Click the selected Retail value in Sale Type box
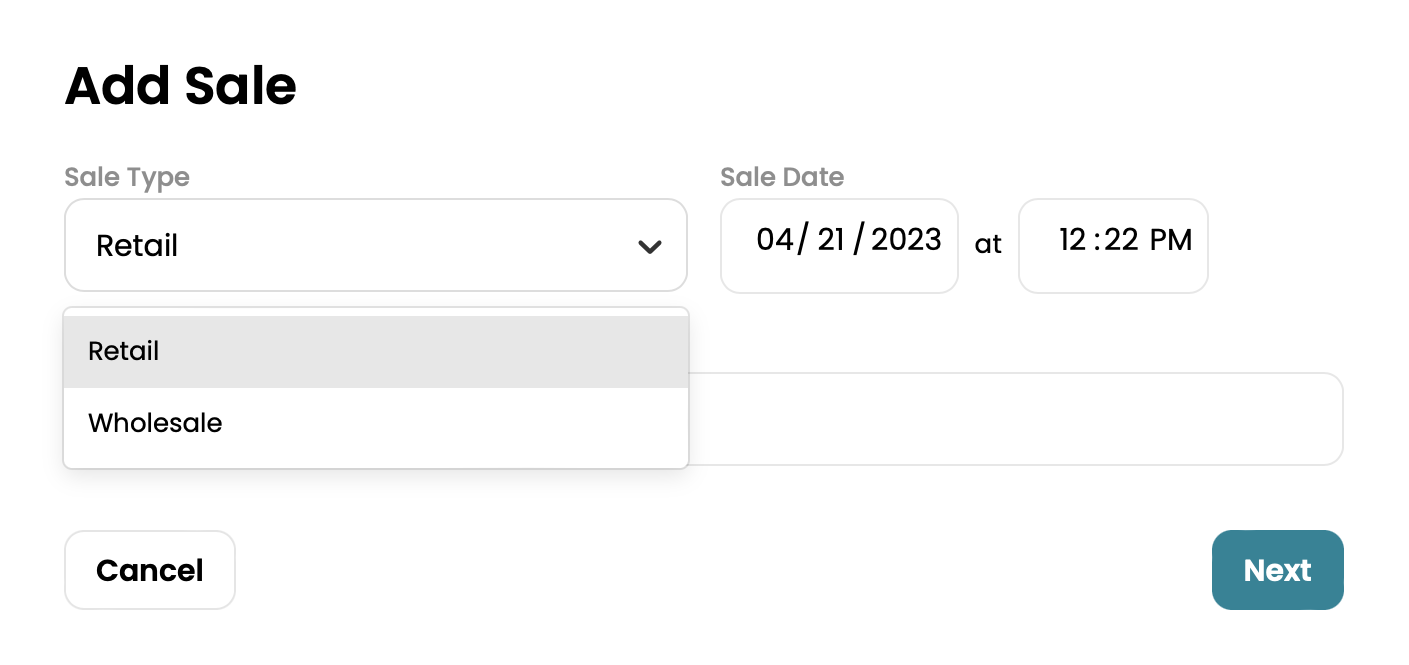 (x=137, y=246)
